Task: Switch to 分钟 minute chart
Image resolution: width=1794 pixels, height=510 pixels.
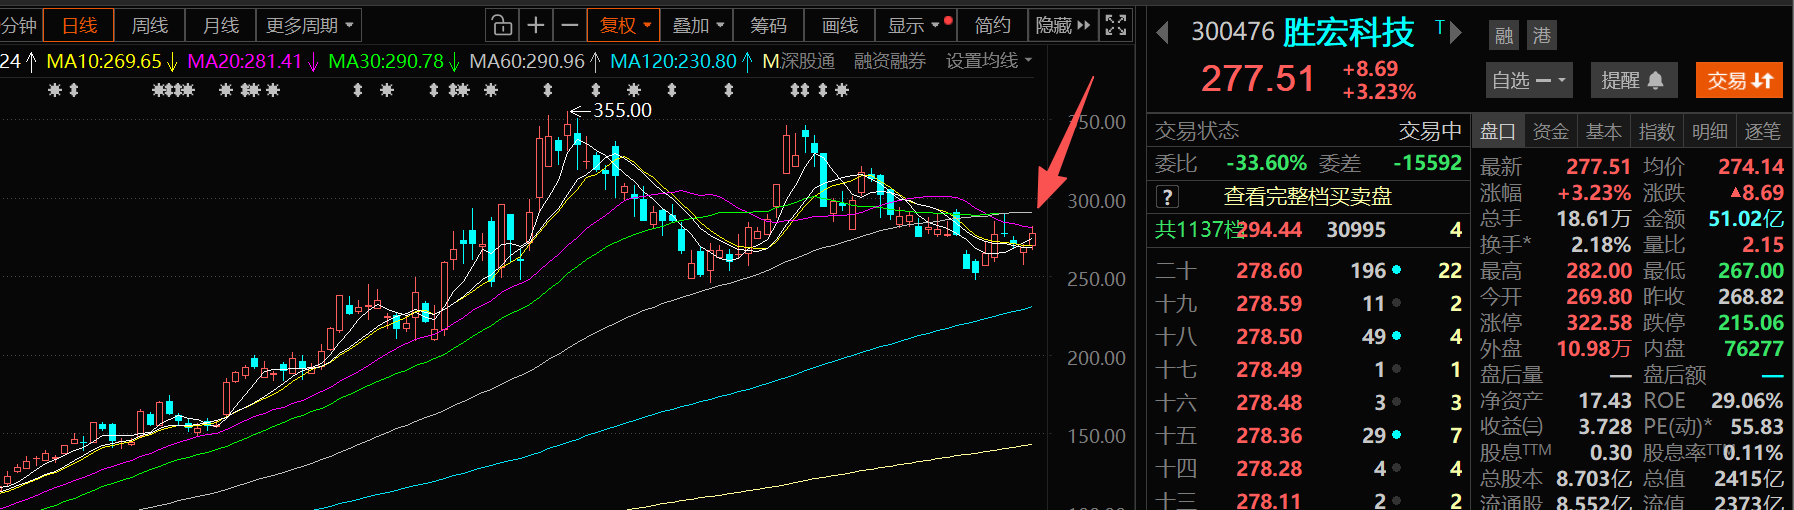Action: pos(19,25)
